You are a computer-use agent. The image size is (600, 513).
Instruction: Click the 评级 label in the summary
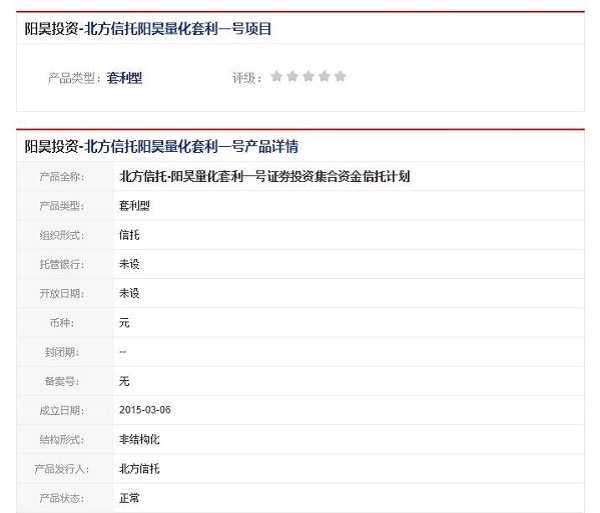click(247, 78)
